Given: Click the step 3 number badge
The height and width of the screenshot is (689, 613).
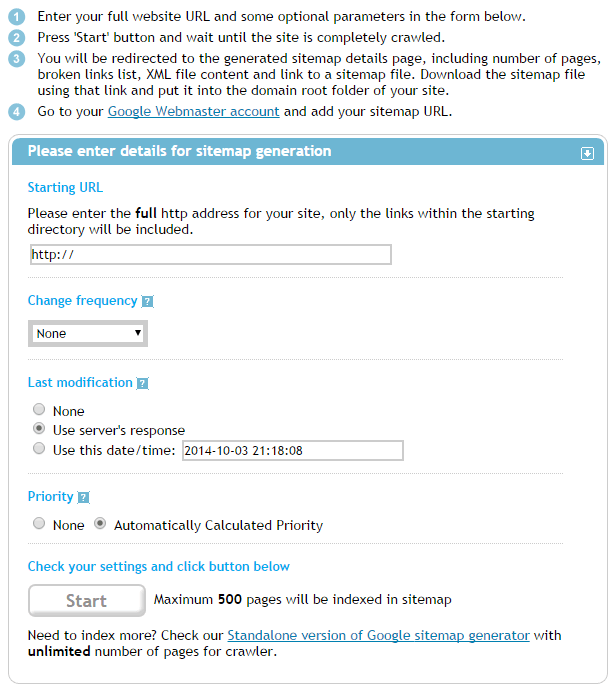Looking at the screenshot, I should (17, 58).
